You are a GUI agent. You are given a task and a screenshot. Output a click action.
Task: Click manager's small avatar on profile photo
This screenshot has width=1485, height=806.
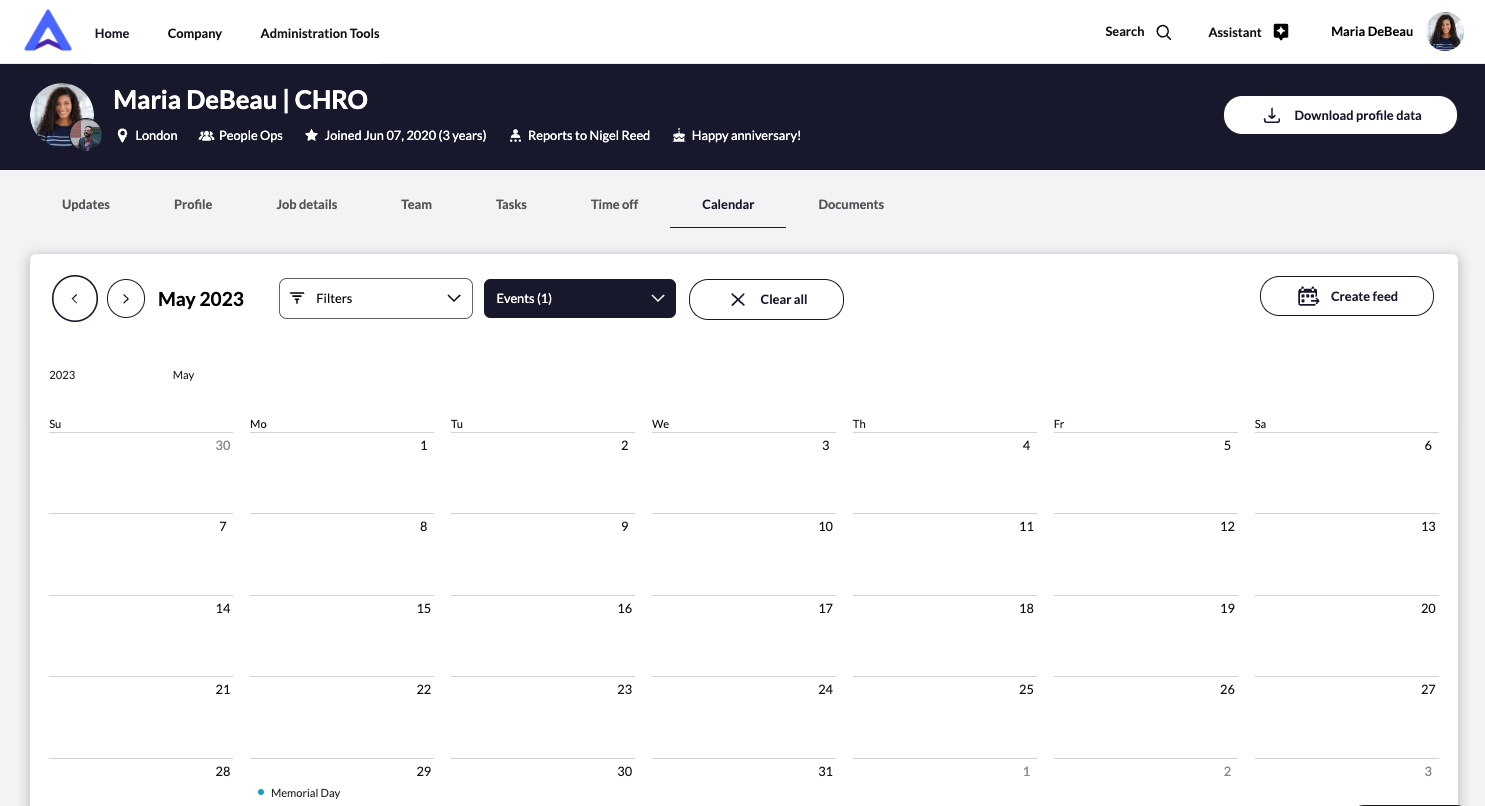coord(87,136)
